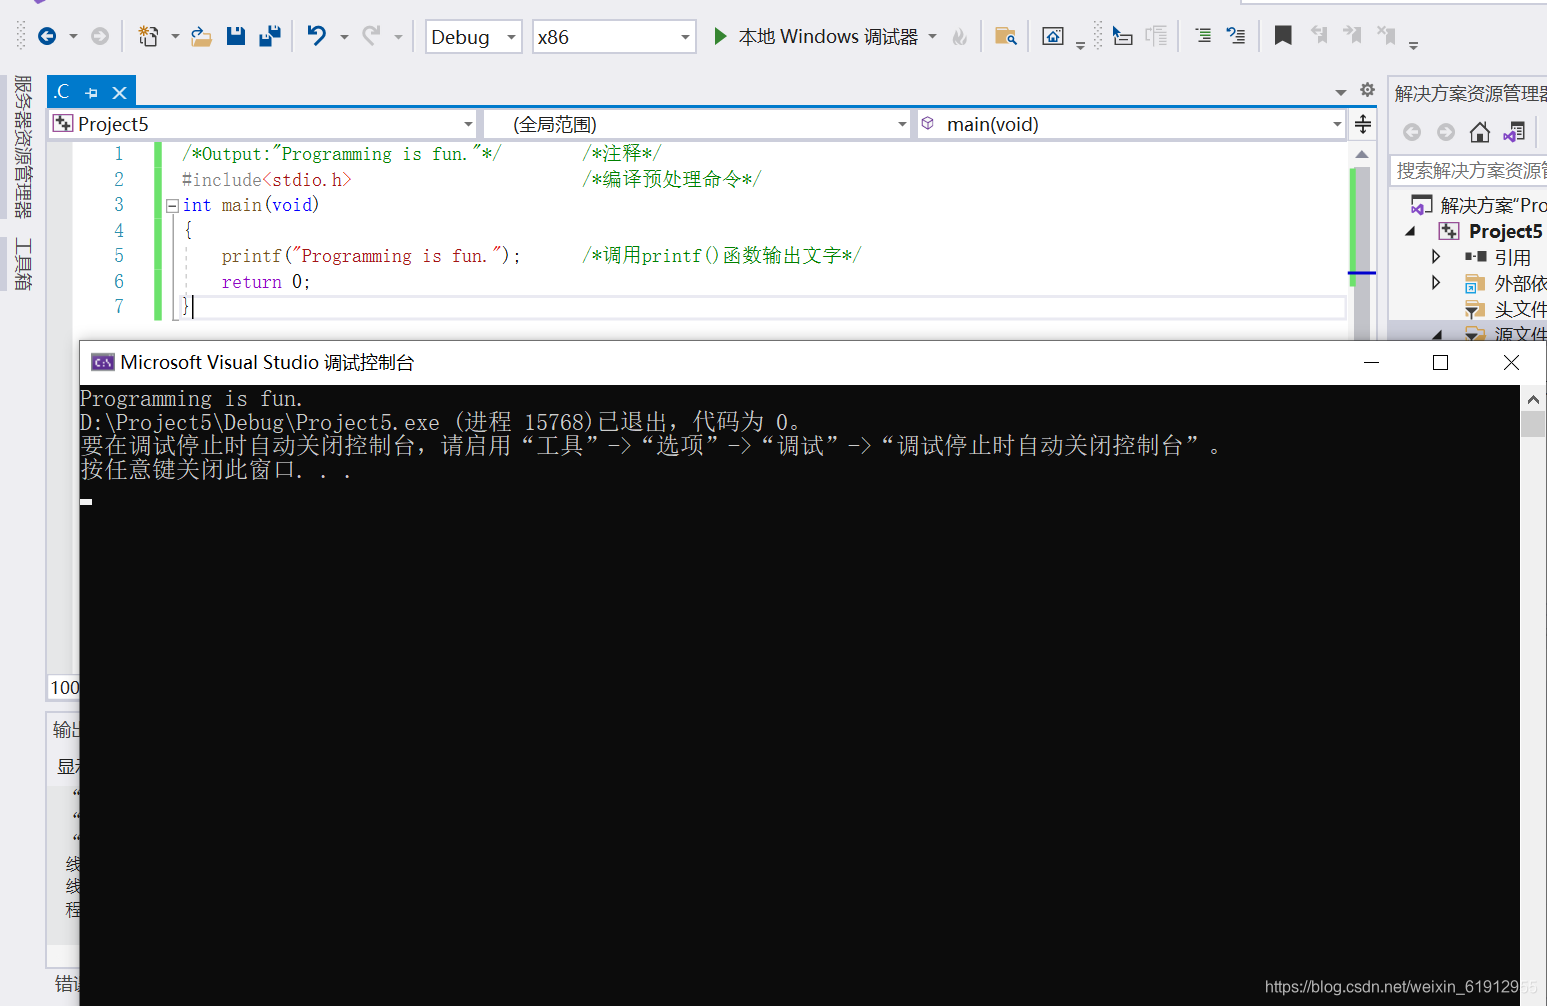Go to the previous bookmark

pyautogui.click(x=1320, y=37)
